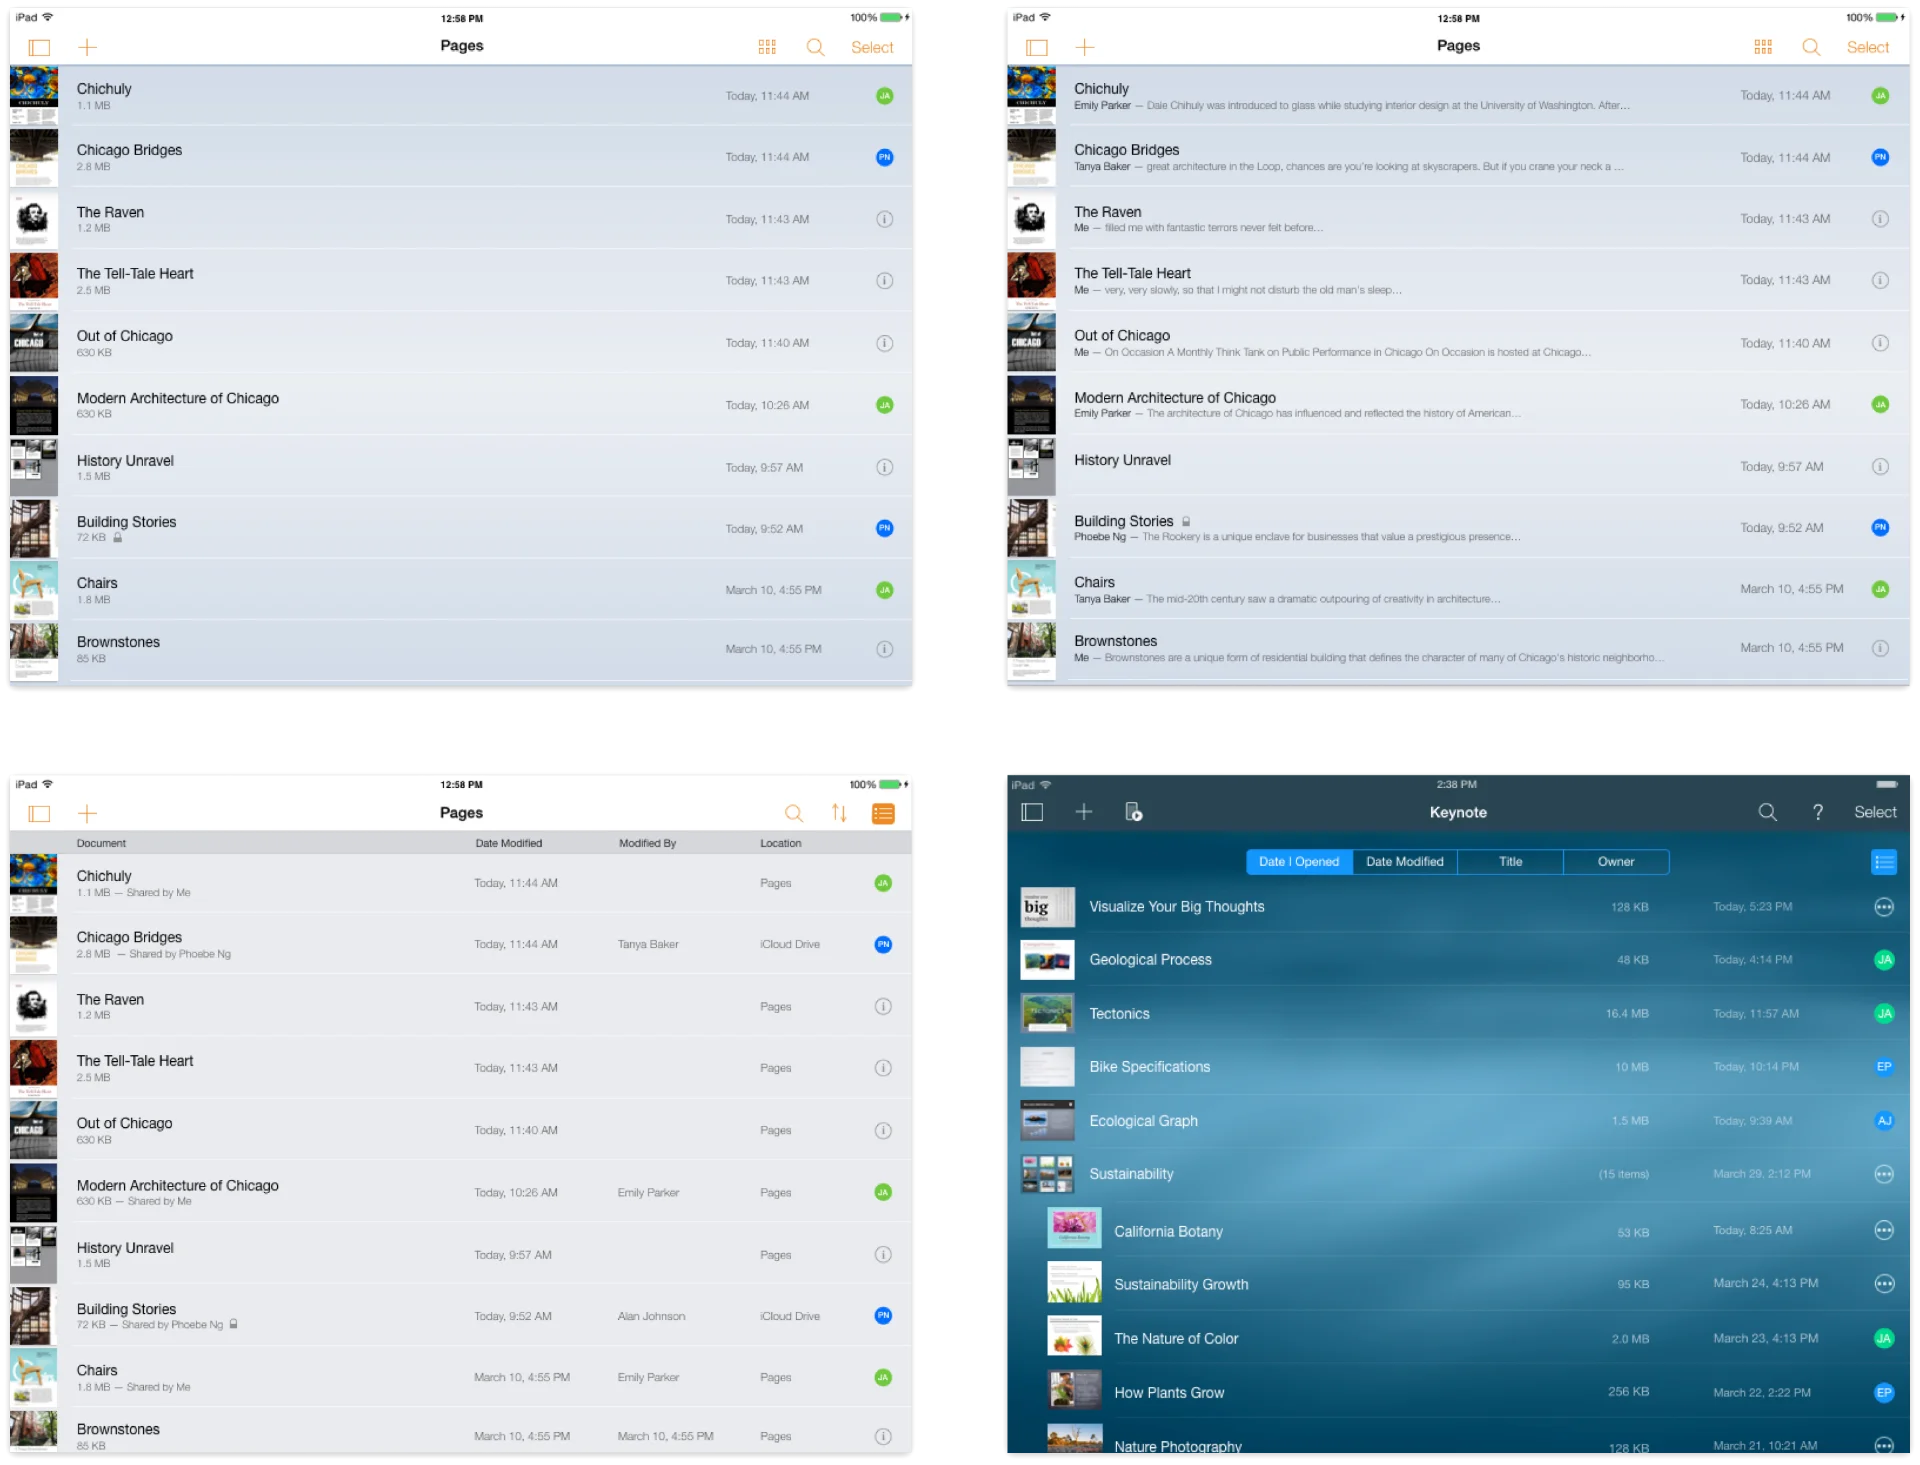Tap Select in the Keynote toolbar

(1874, 812)
